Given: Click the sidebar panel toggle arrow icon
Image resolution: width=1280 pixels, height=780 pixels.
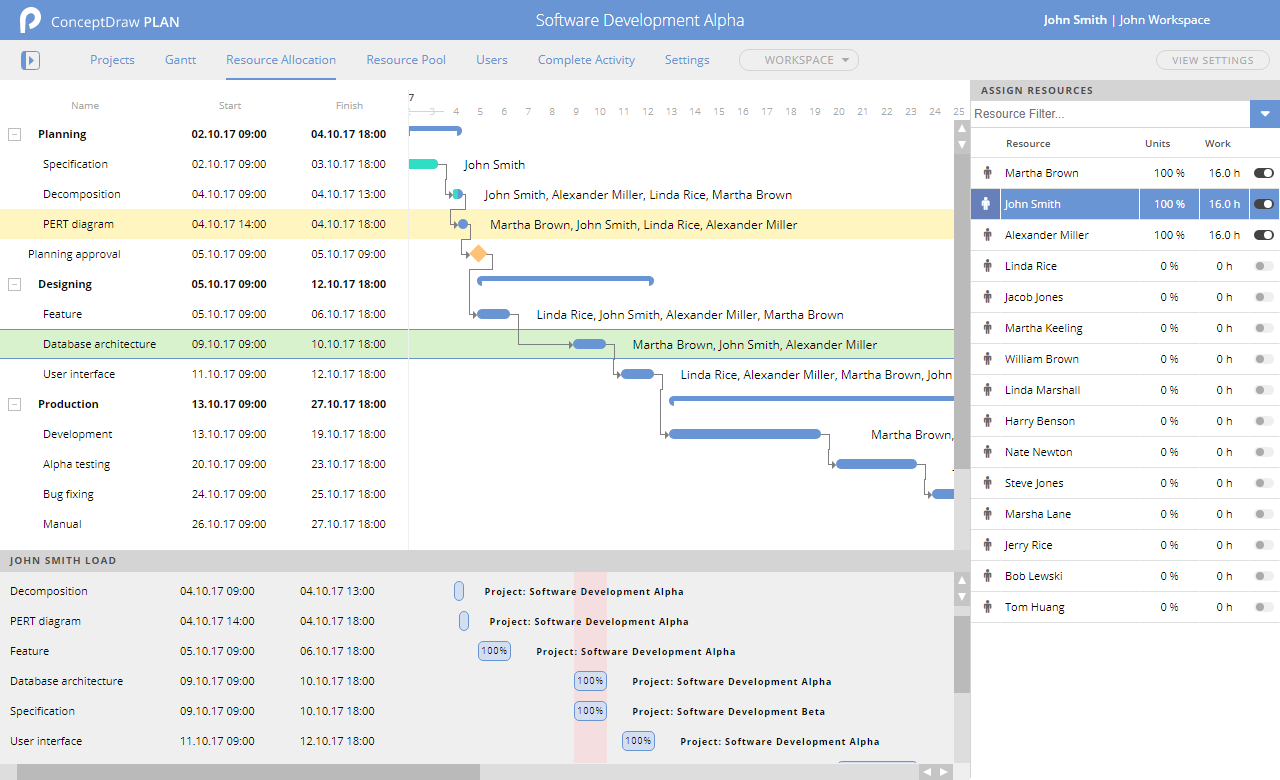Looking at the screenshot, I should click(30, 61).
